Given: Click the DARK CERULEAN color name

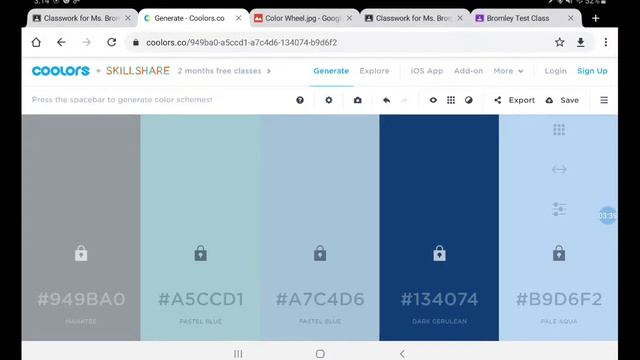Looking at the screenshot, I should pyautogui.click(x=439, y=321).
